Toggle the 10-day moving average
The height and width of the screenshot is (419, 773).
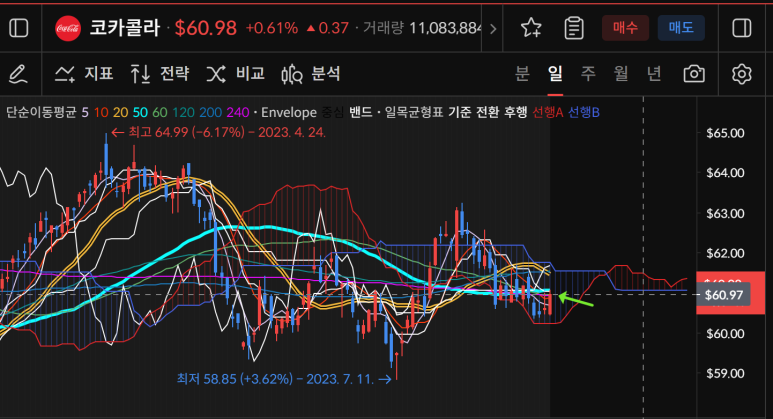pos(101,112)
